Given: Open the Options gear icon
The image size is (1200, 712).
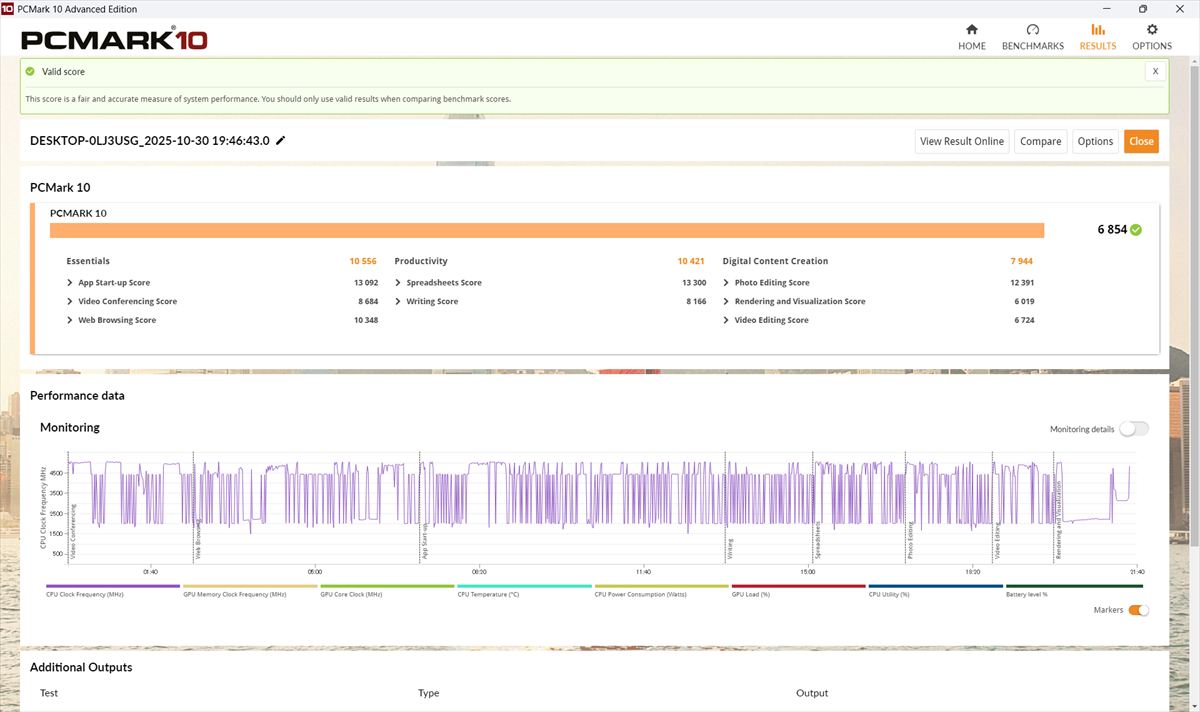Looking at the screenshot, I should click(1151, 30).
